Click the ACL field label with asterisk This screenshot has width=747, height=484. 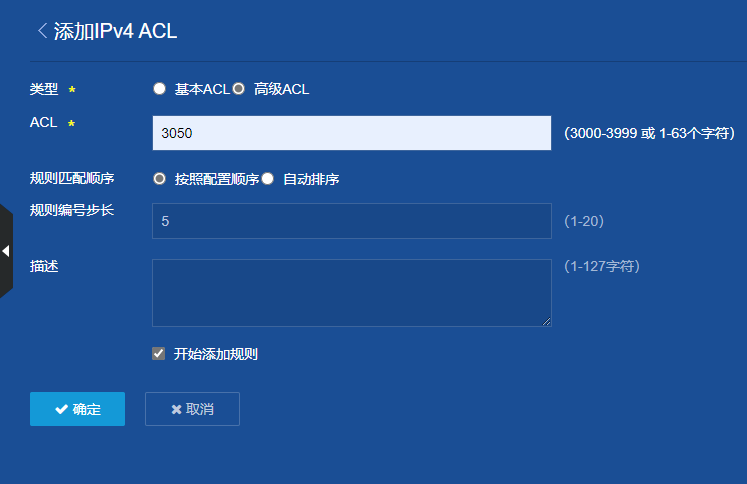44,123
